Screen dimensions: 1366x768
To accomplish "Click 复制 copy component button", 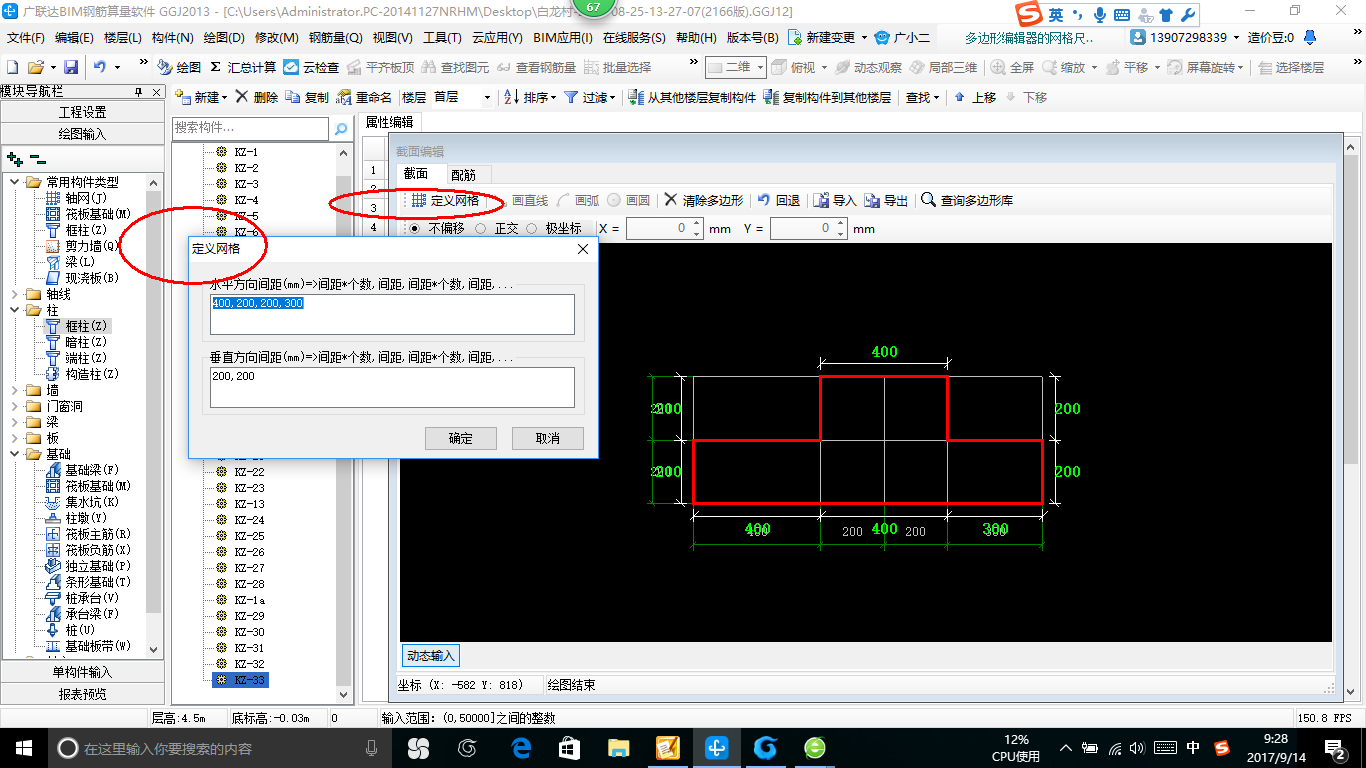I will coord(307,97).
